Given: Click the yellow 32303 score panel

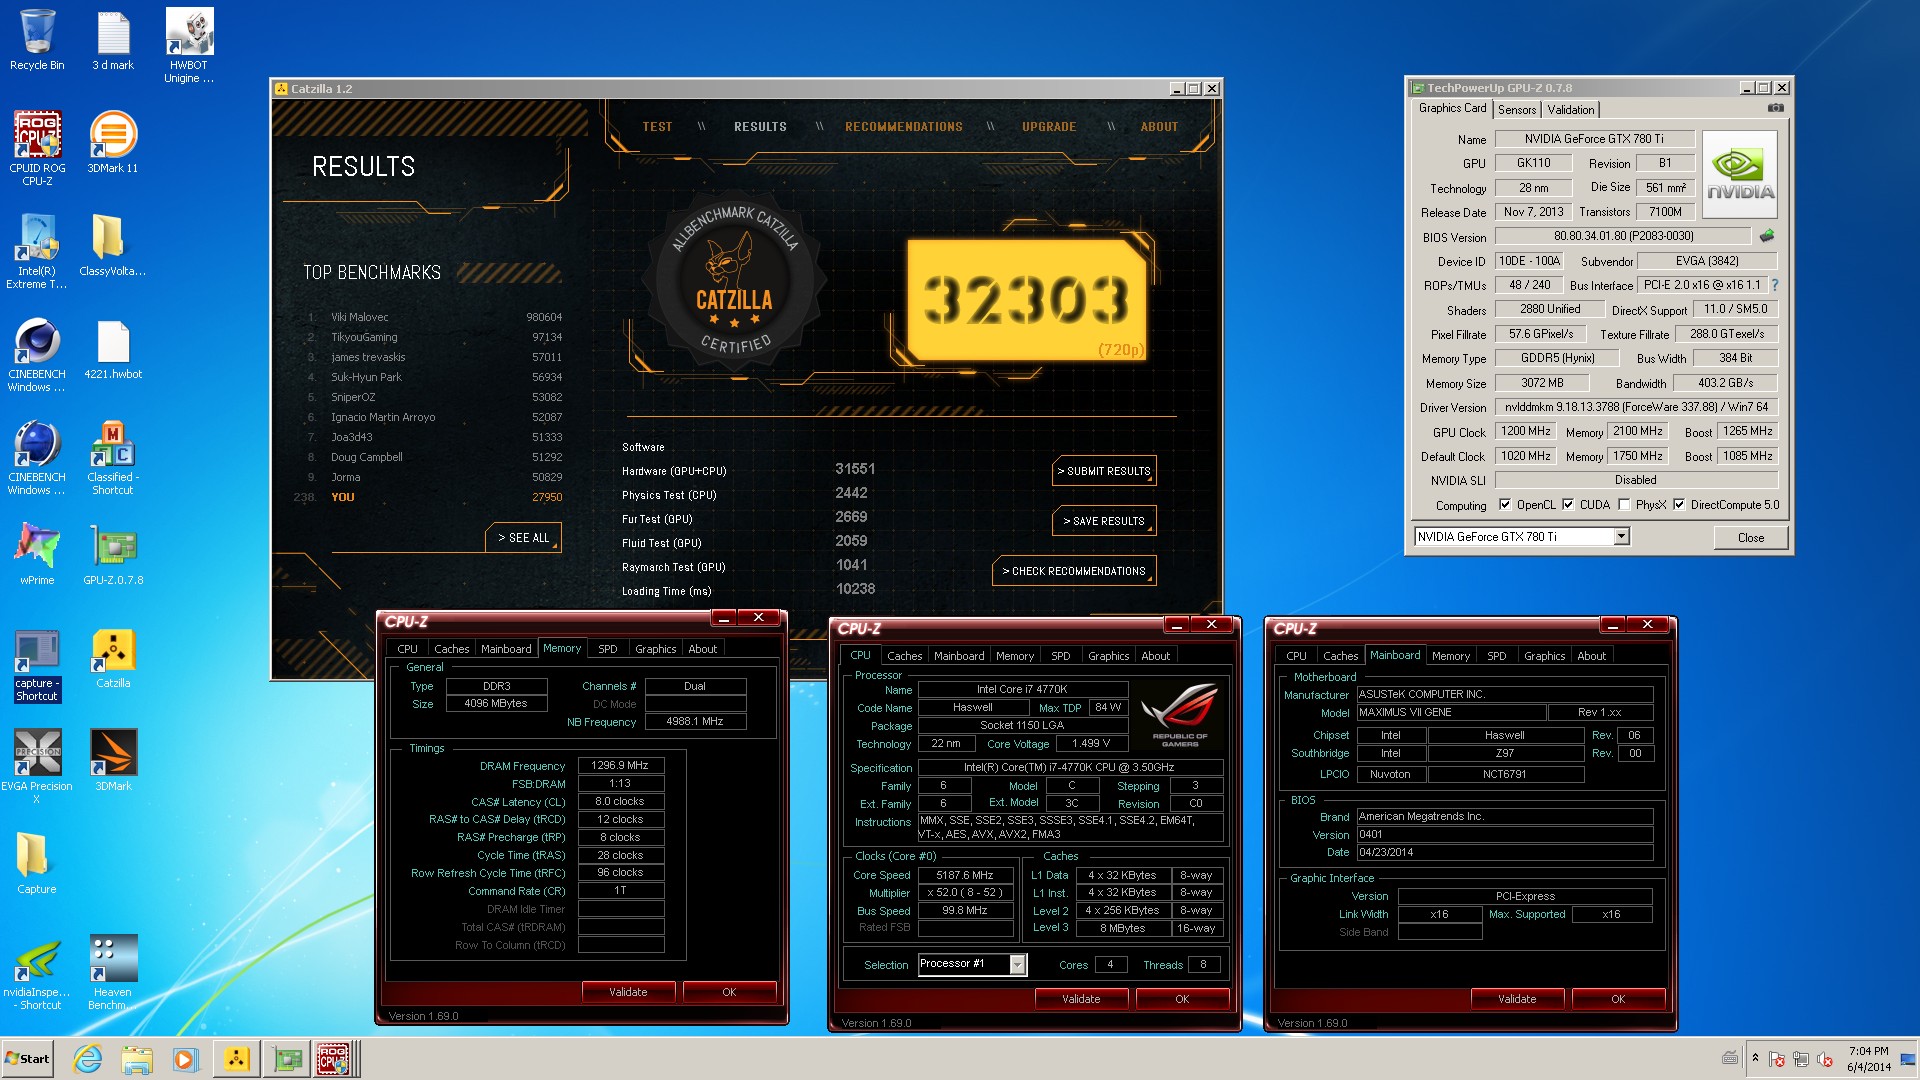Looking at the screenshot, I should [x=1027, y=299].
